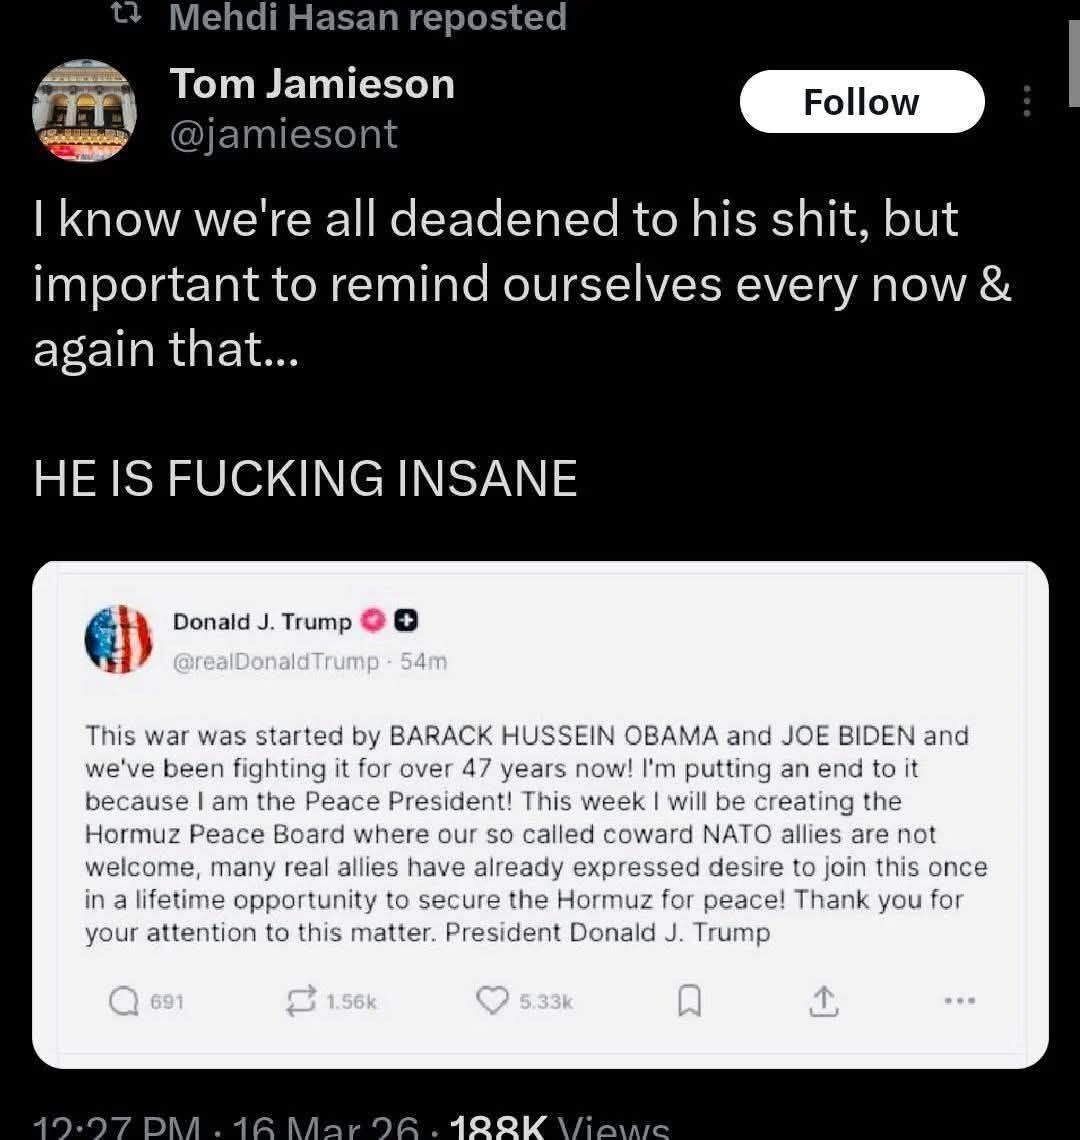The height and width of the screenshot is (1140, 1080).
Task: Open the share icon on the quoted tweet
Action: (825, 999)
